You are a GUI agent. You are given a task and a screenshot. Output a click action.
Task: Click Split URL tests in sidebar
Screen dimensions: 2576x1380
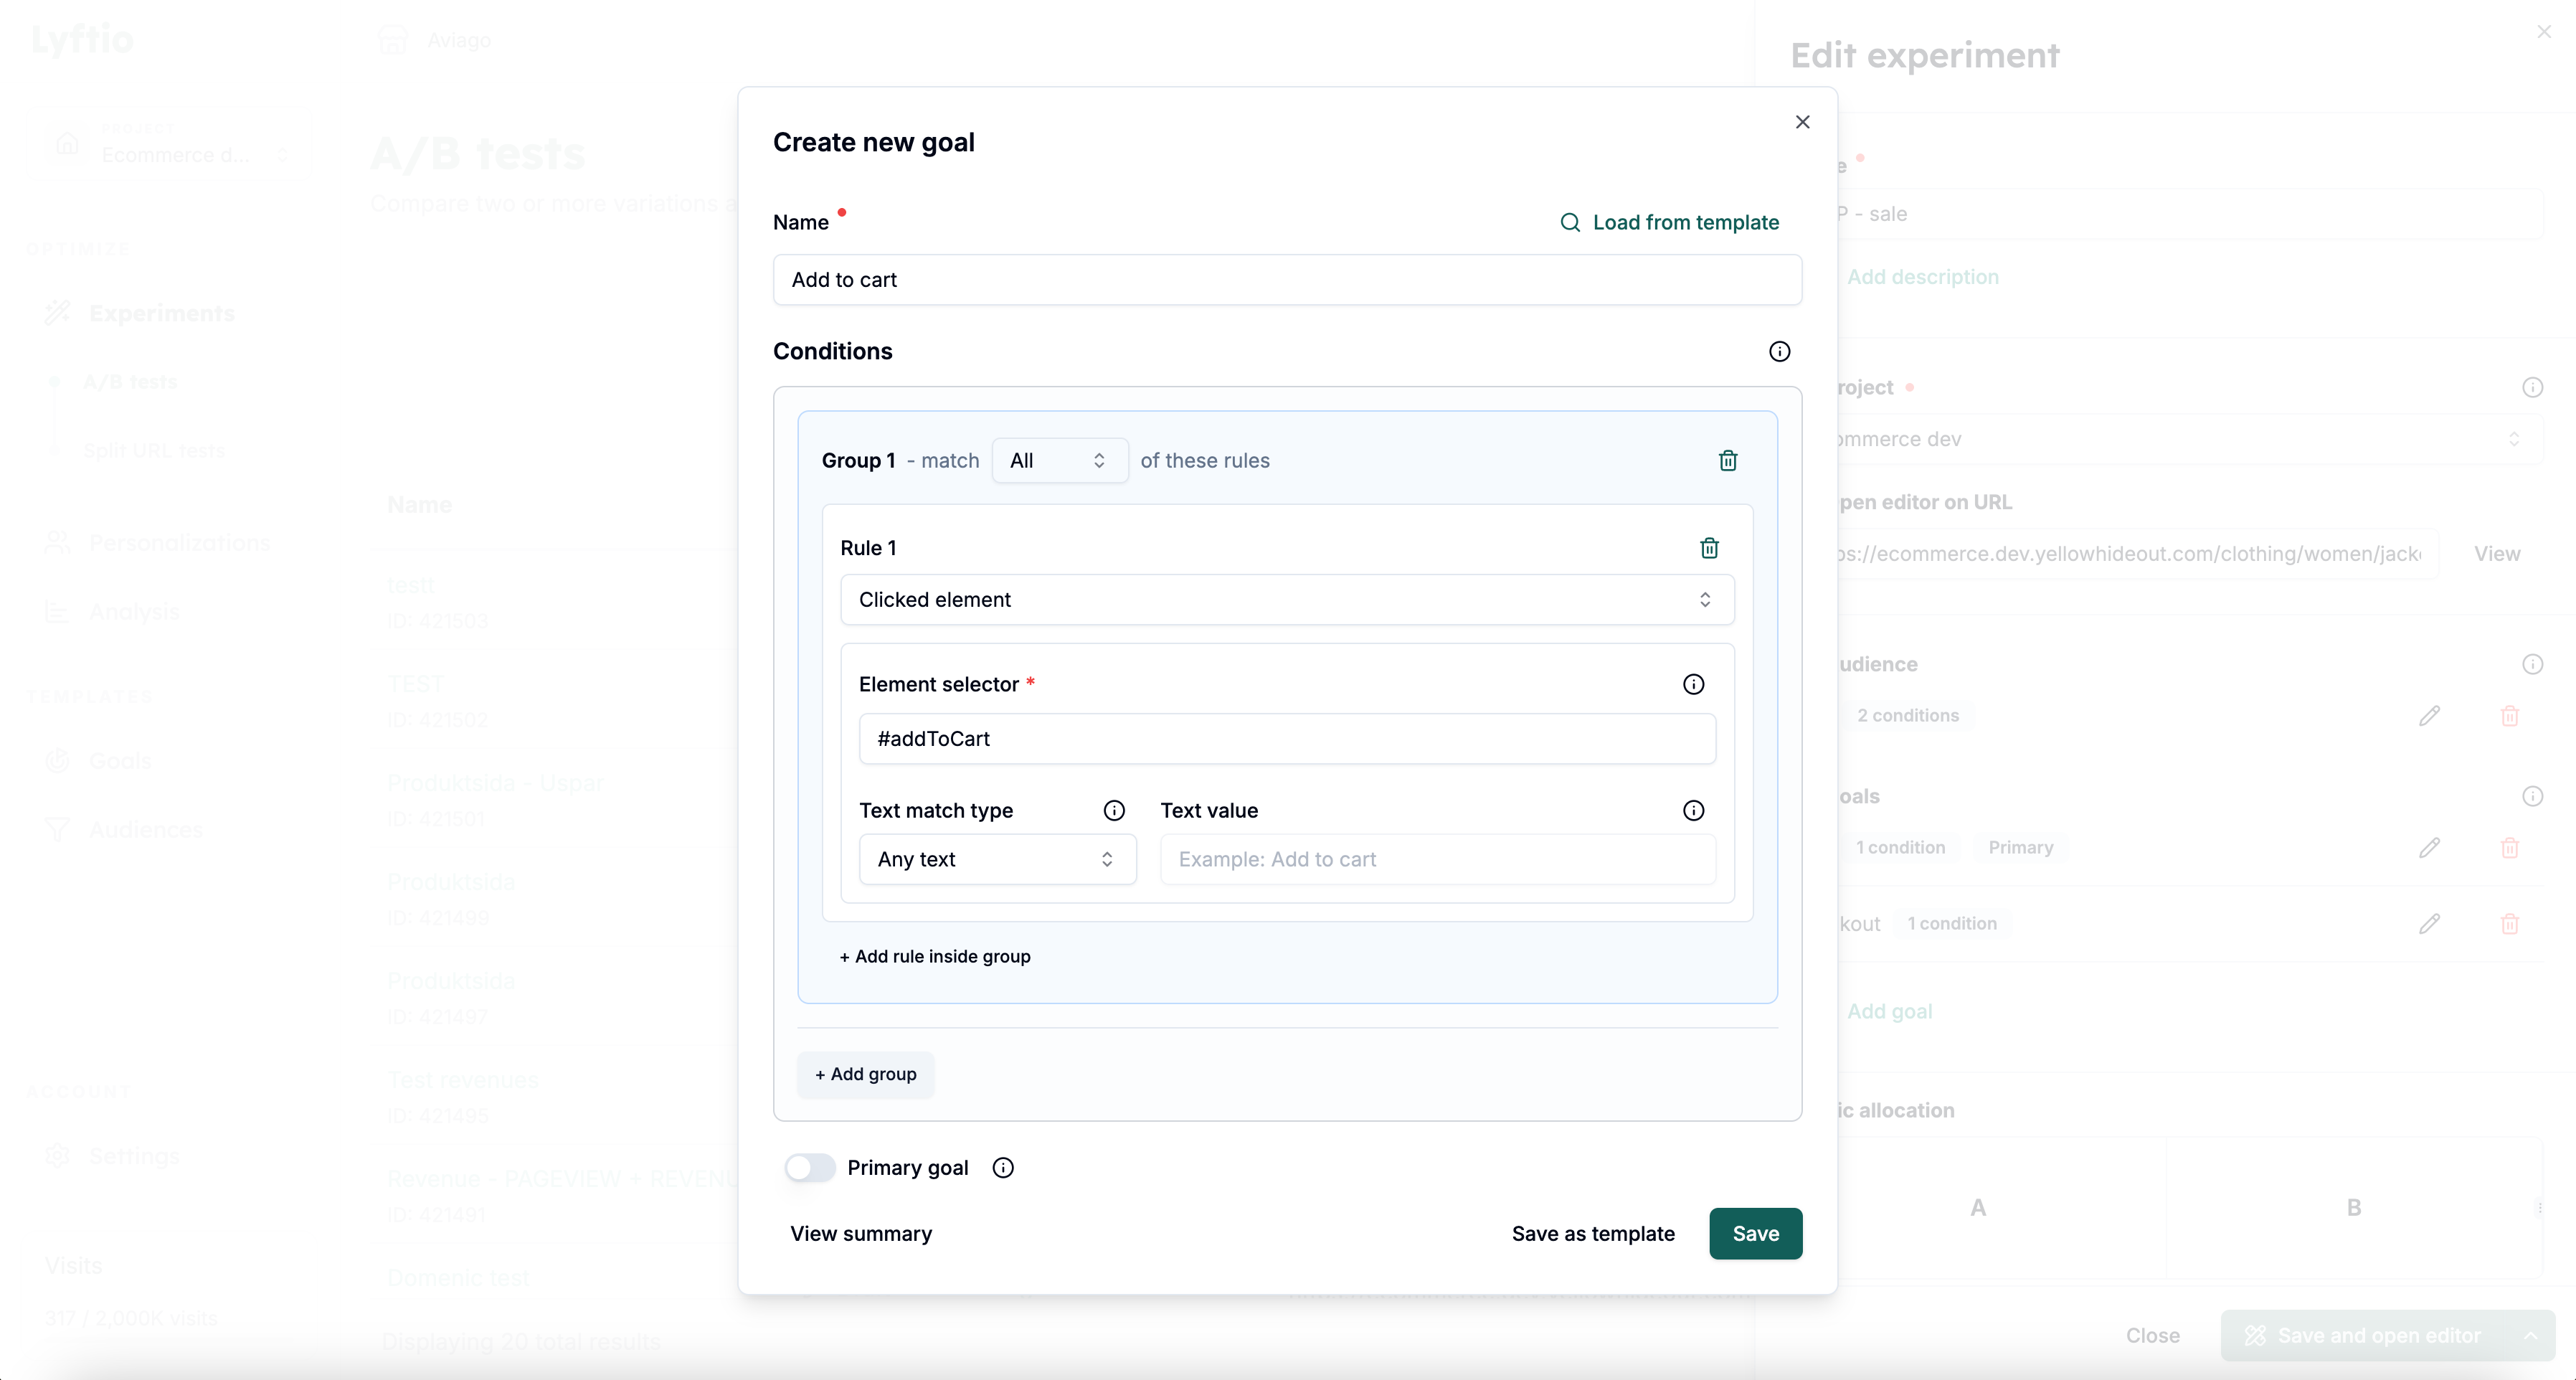pos(153,451)
